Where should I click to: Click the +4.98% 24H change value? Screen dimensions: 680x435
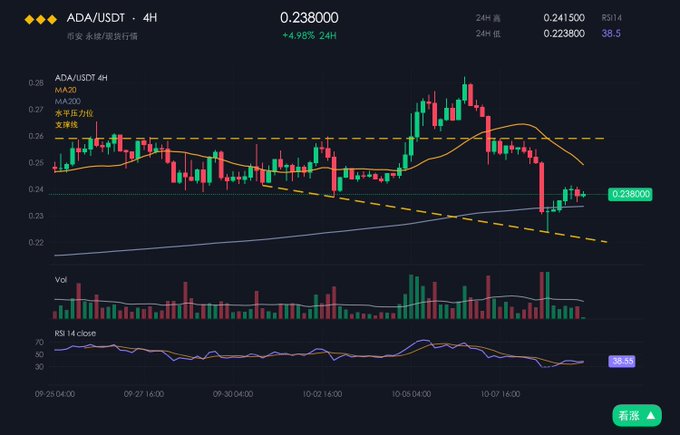309,36
